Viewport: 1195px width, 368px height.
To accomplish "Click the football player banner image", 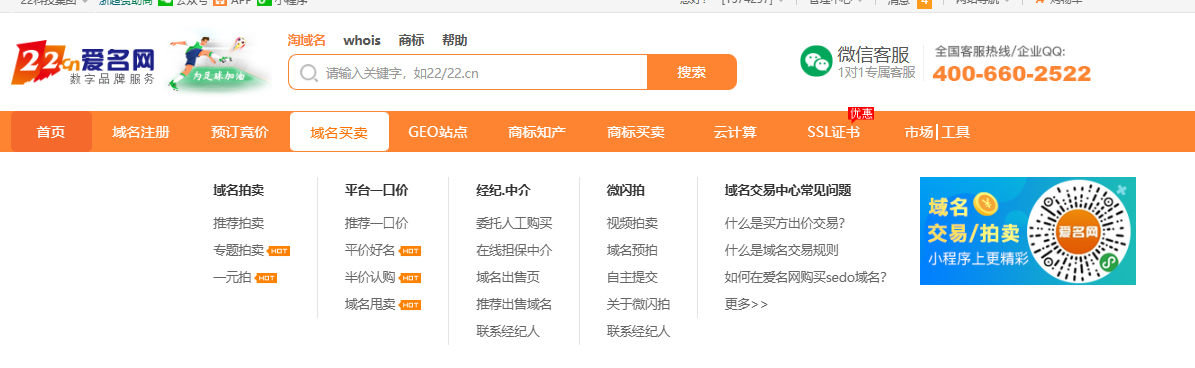I will click(217, 61).
